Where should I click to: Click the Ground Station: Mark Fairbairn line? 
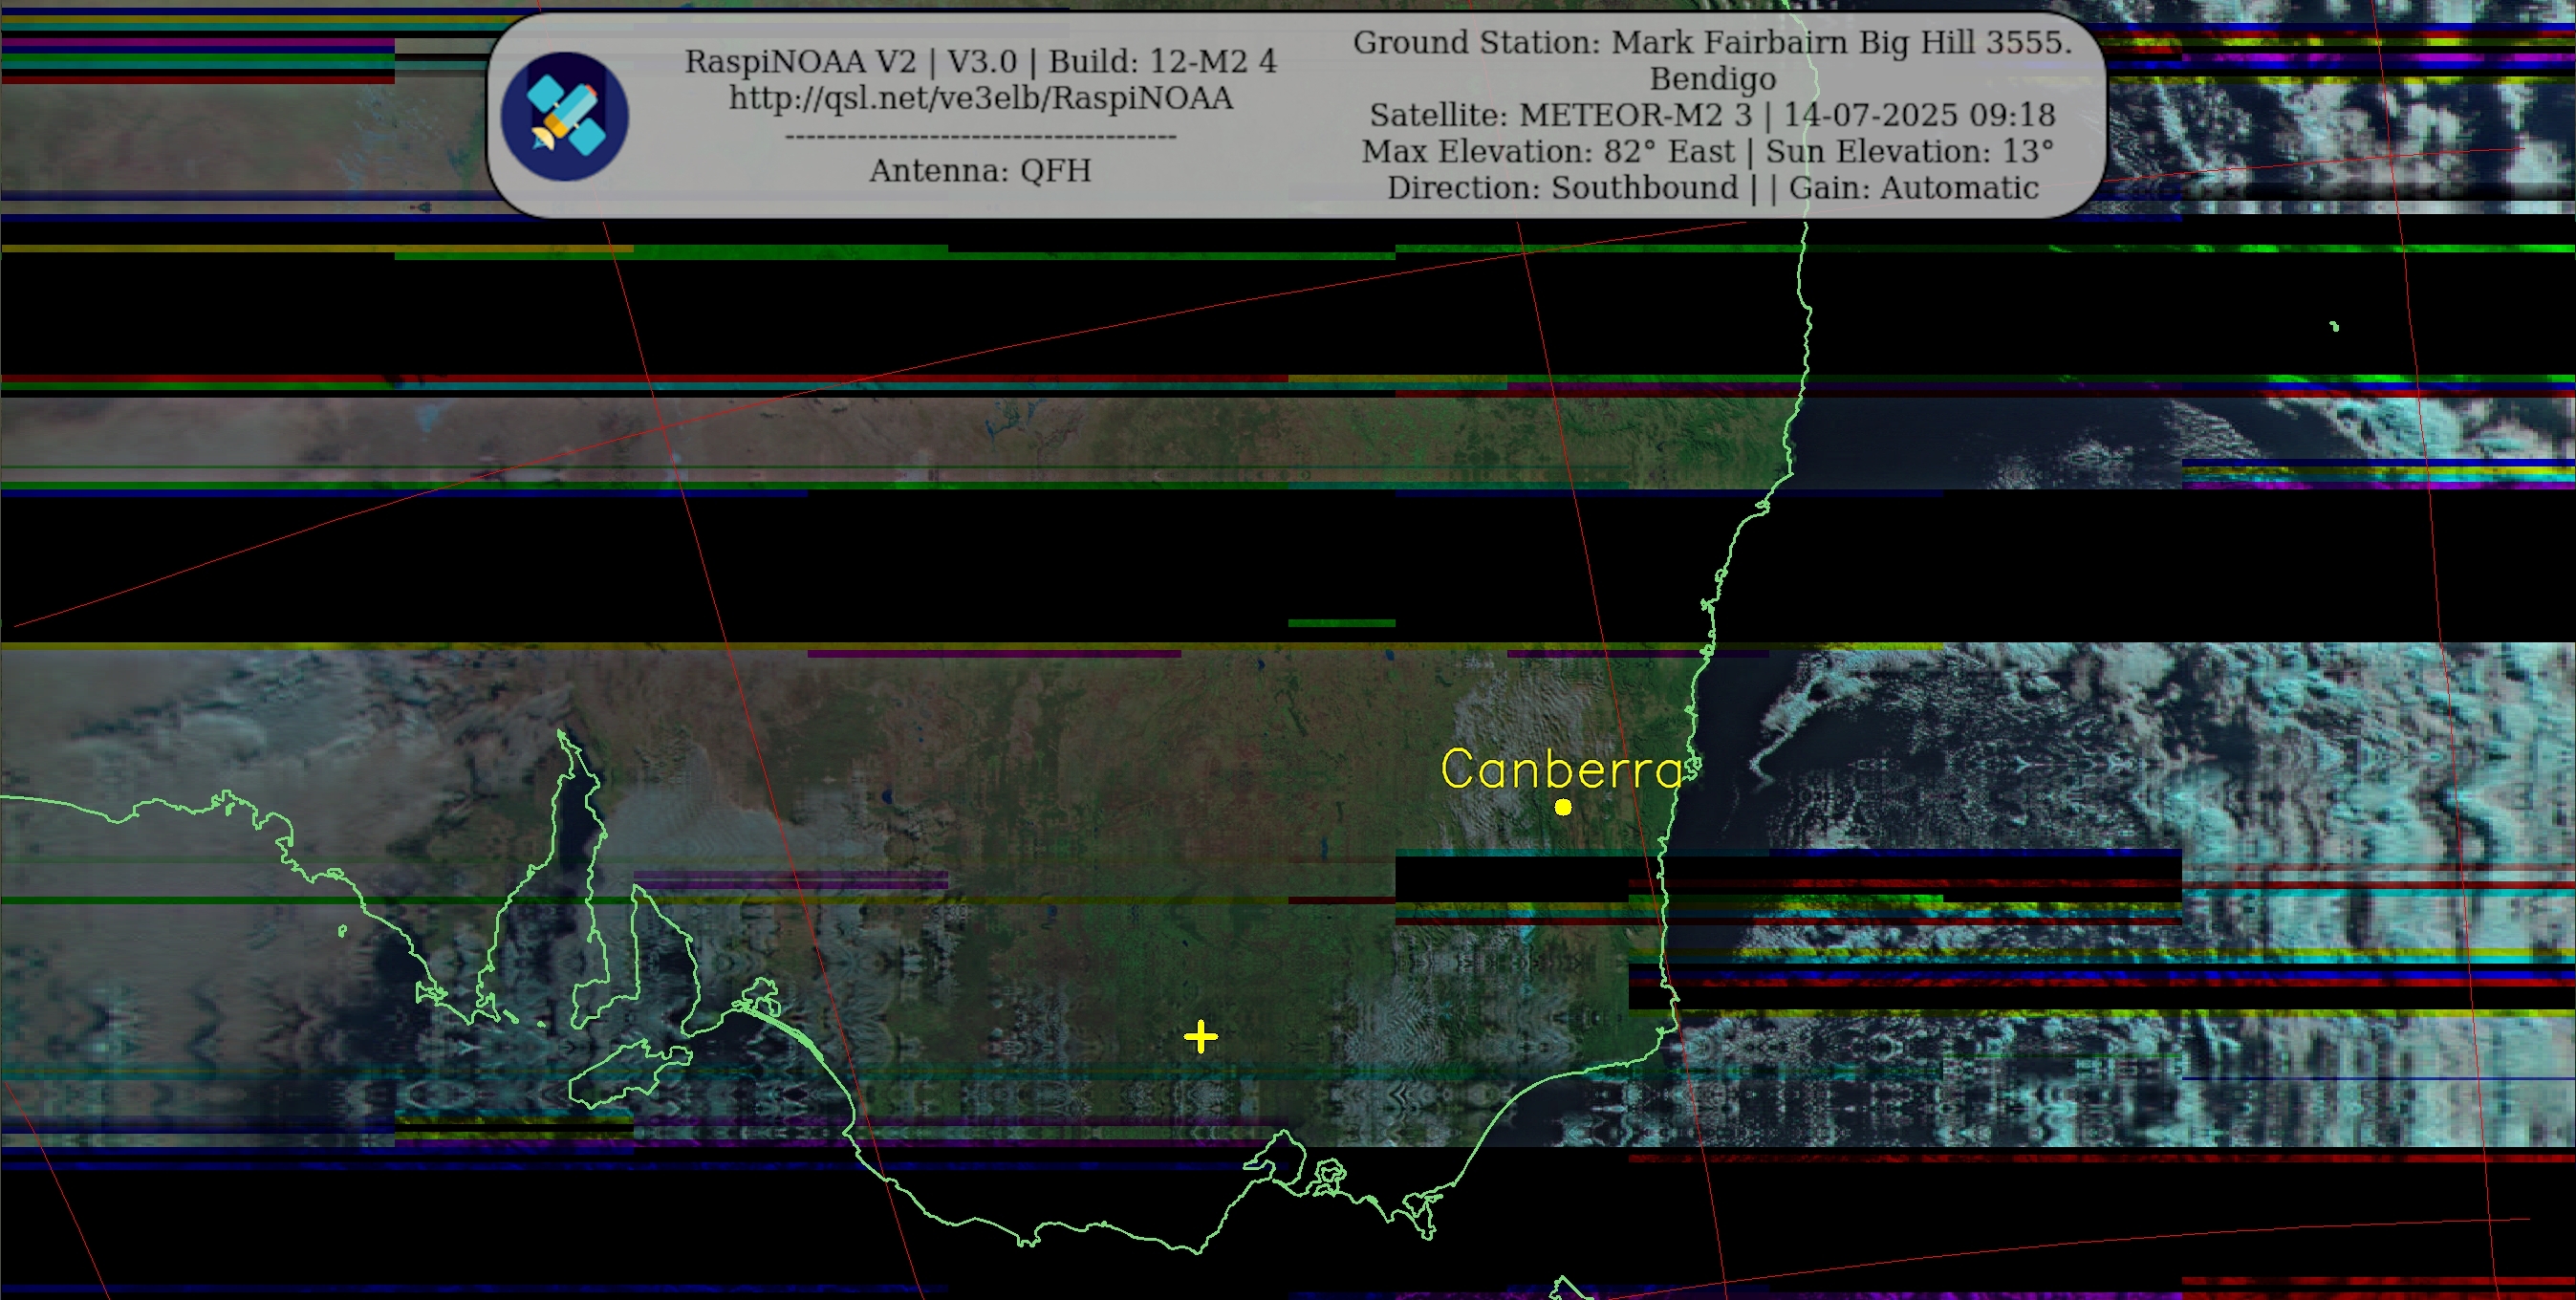(x=1712, y=42)
